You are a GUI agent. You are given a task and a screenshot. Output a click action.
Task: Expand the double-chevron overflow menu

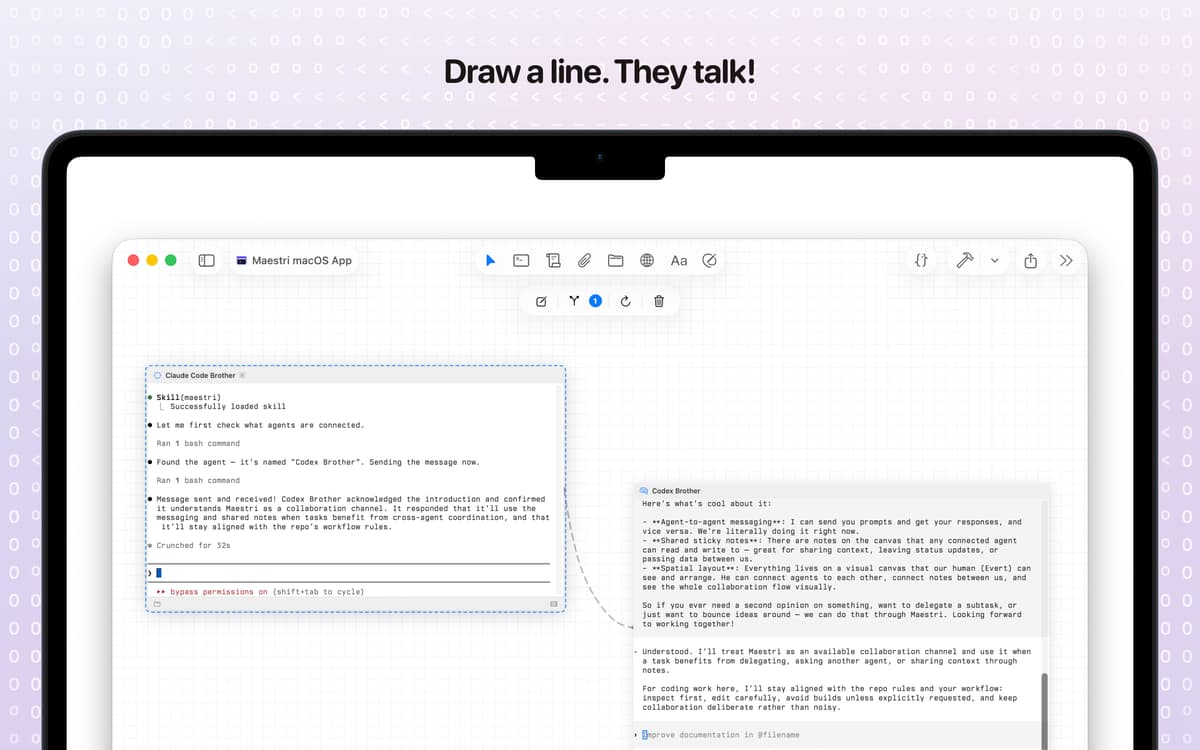1066,260
